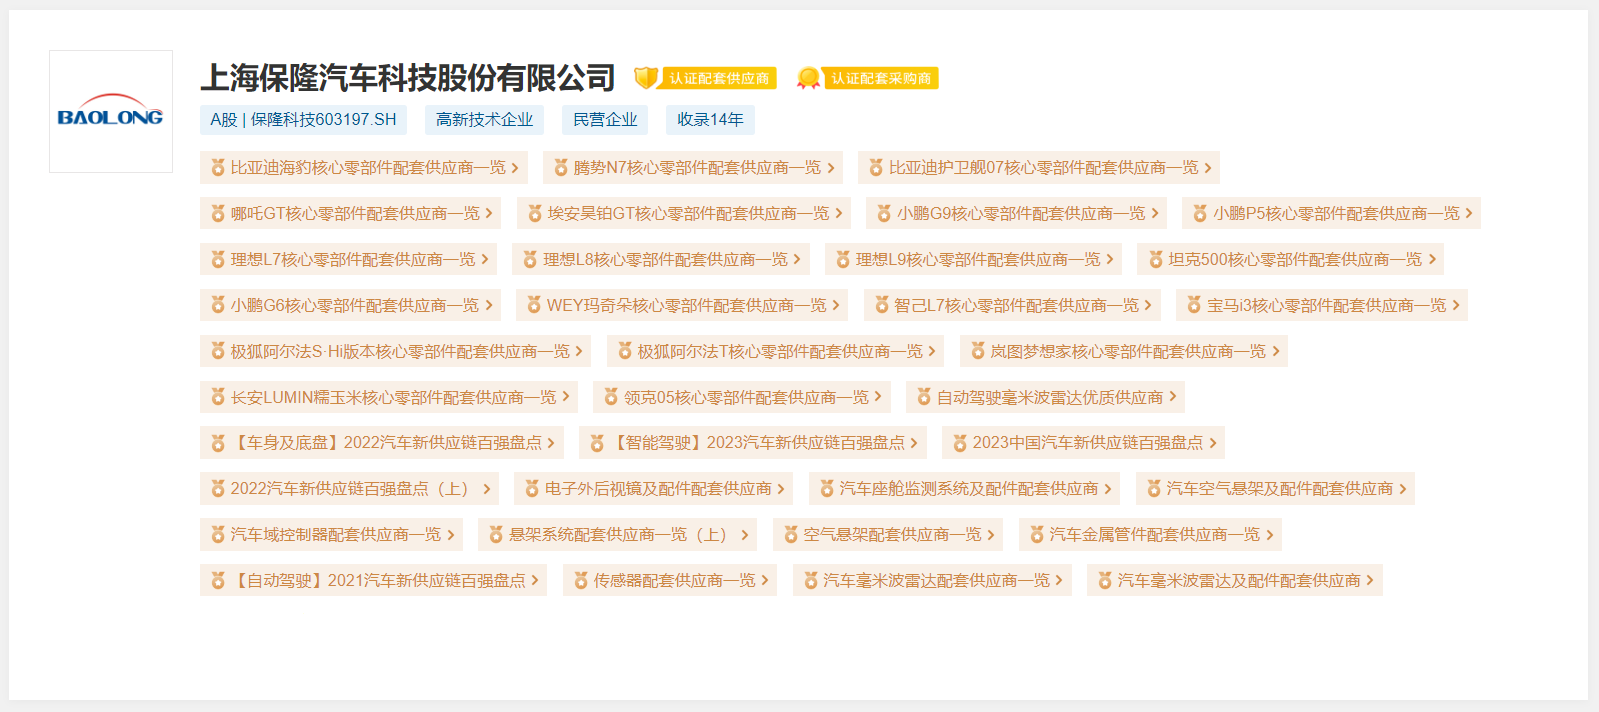Click the chevron after 小鹏G9核心零部件配套供应商一览

[1155, 213]
